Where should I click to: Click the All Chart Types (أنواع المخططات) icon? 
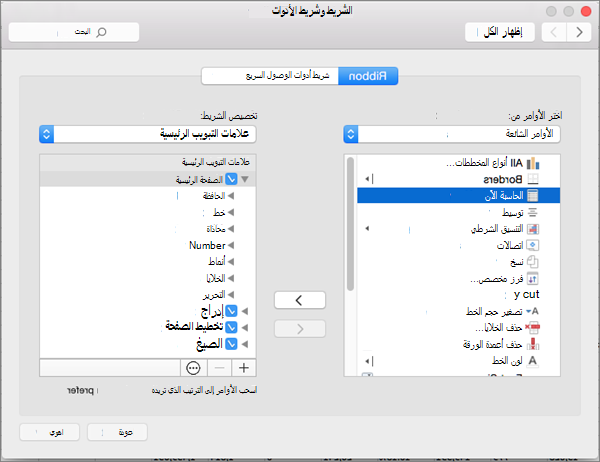[x=533, y=163]
